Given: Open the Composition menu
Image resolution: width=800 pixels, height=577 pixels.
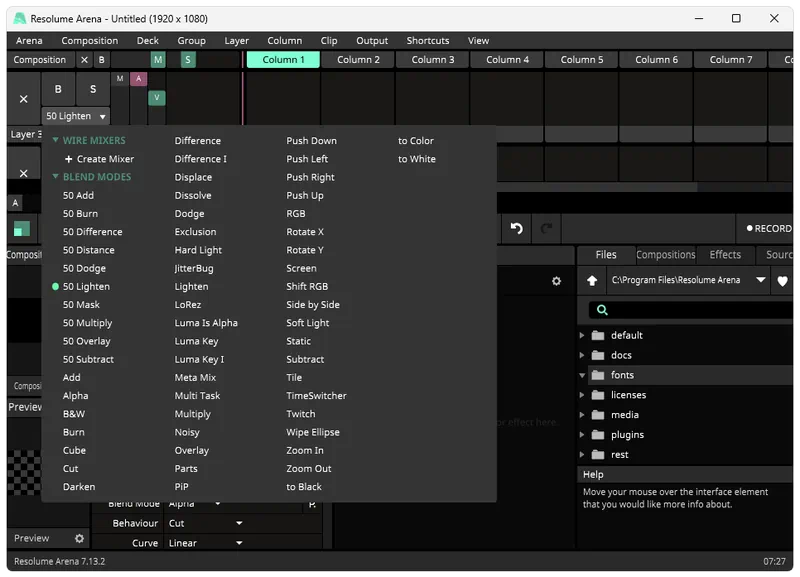Looking at the screenshot, I should tap(89, 40).
